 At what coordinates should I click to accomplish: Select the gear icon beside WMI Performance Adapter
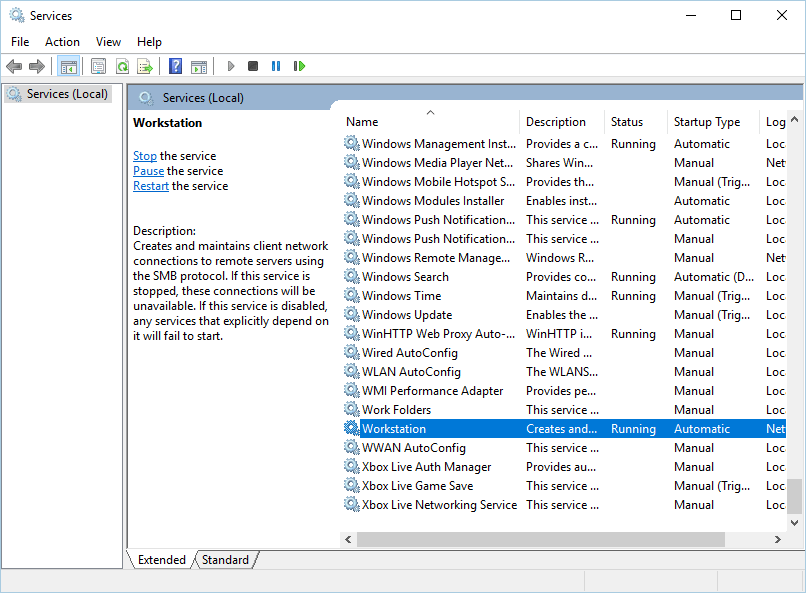point(352,391)
